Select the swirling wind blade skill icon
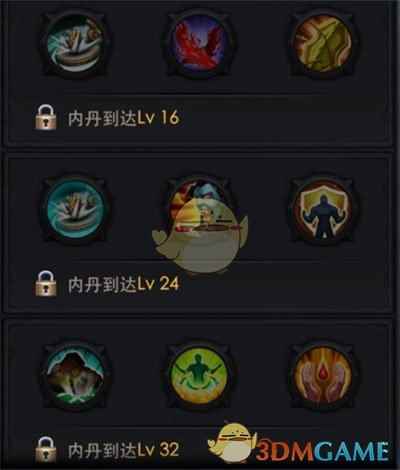This screenshot has height=470, width=400. 76,44
